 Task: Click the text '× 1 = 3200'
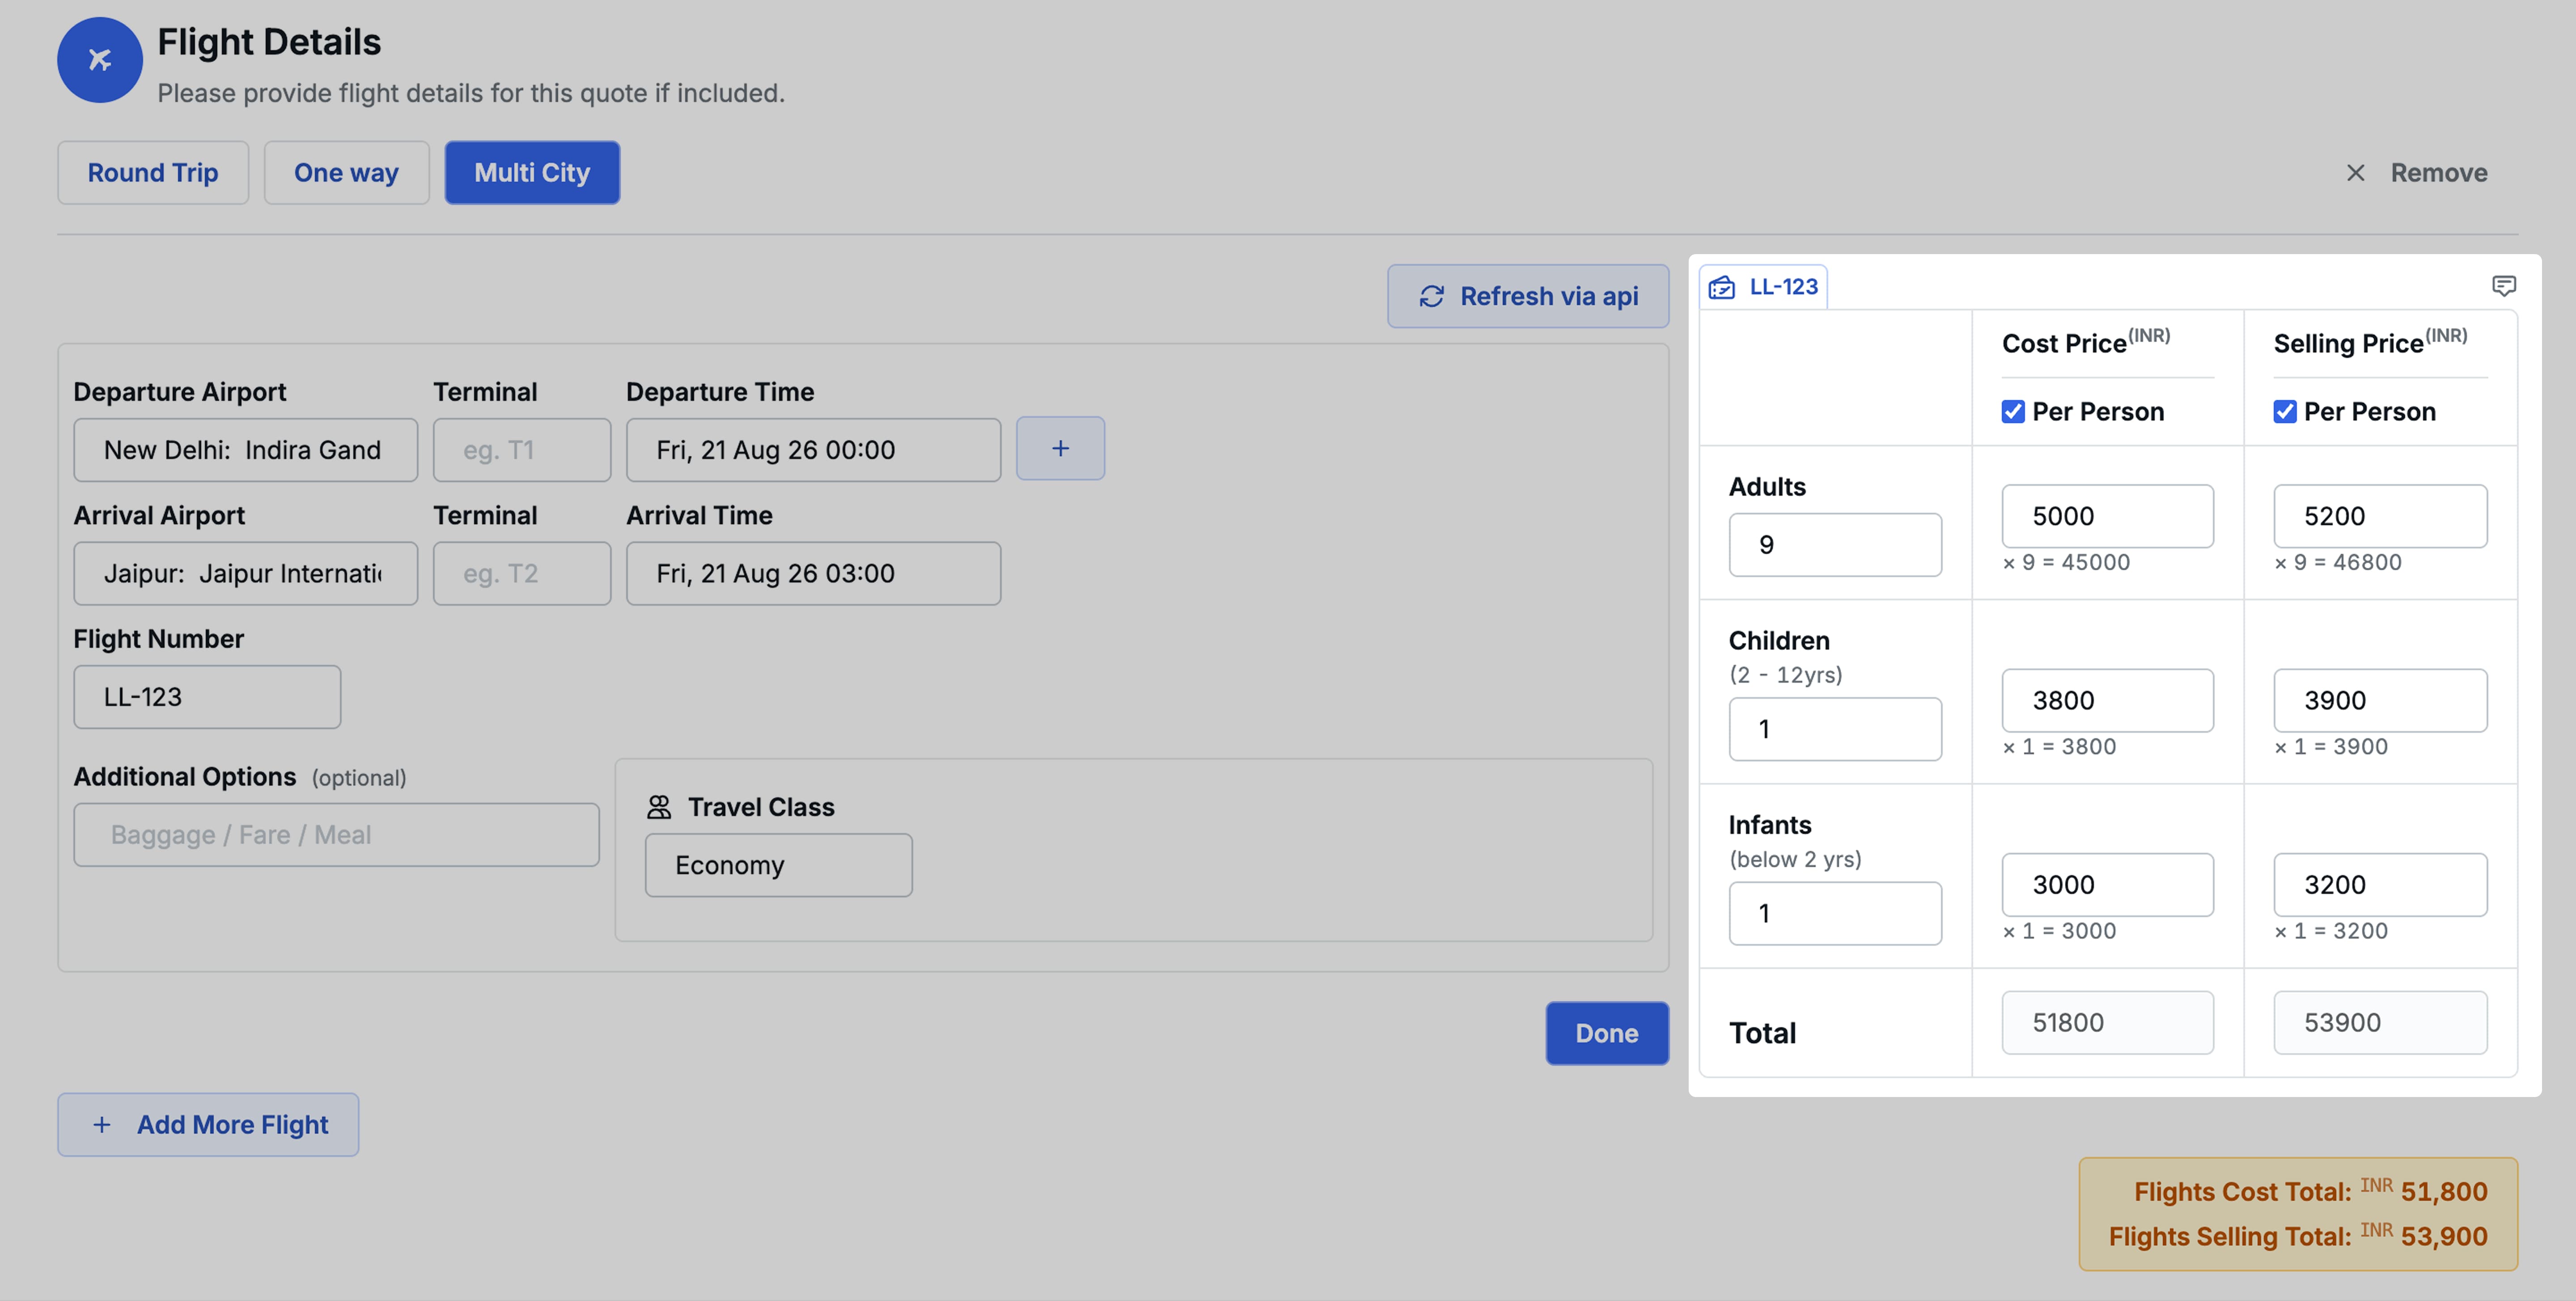click(x=2331, y=930)
